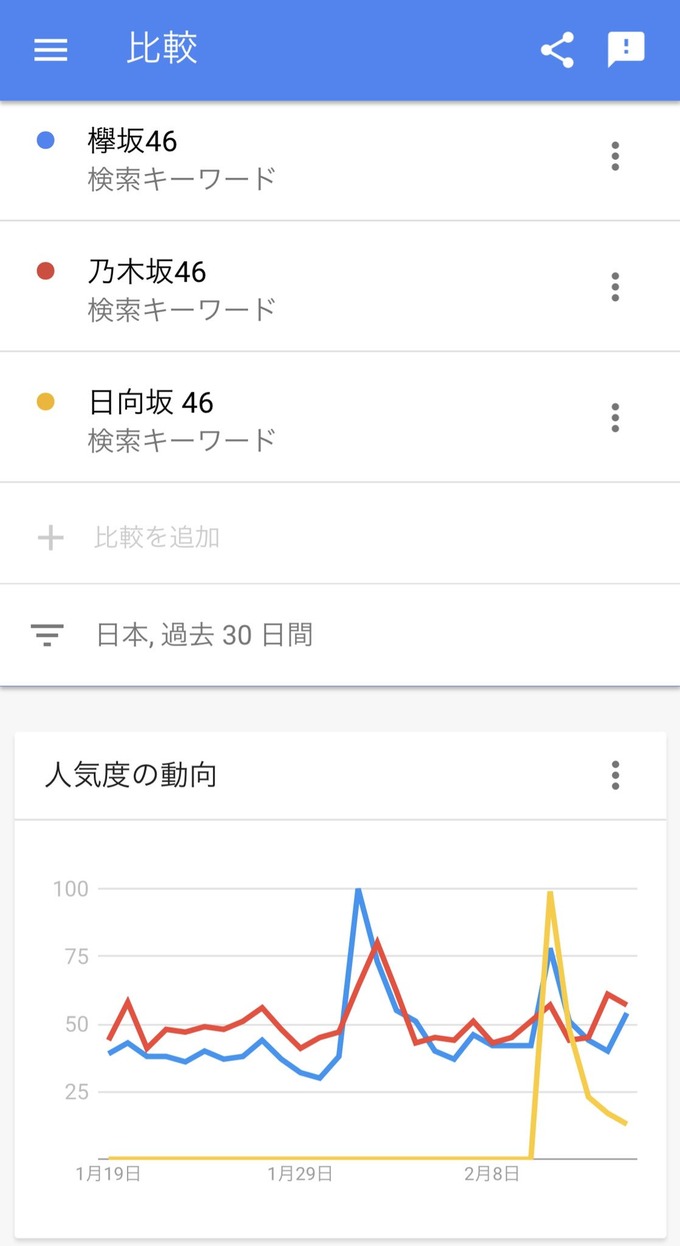Open options menu for 日向坂 46 term
This screenshot has width=680, height=1246.
[x=615, y=417]
